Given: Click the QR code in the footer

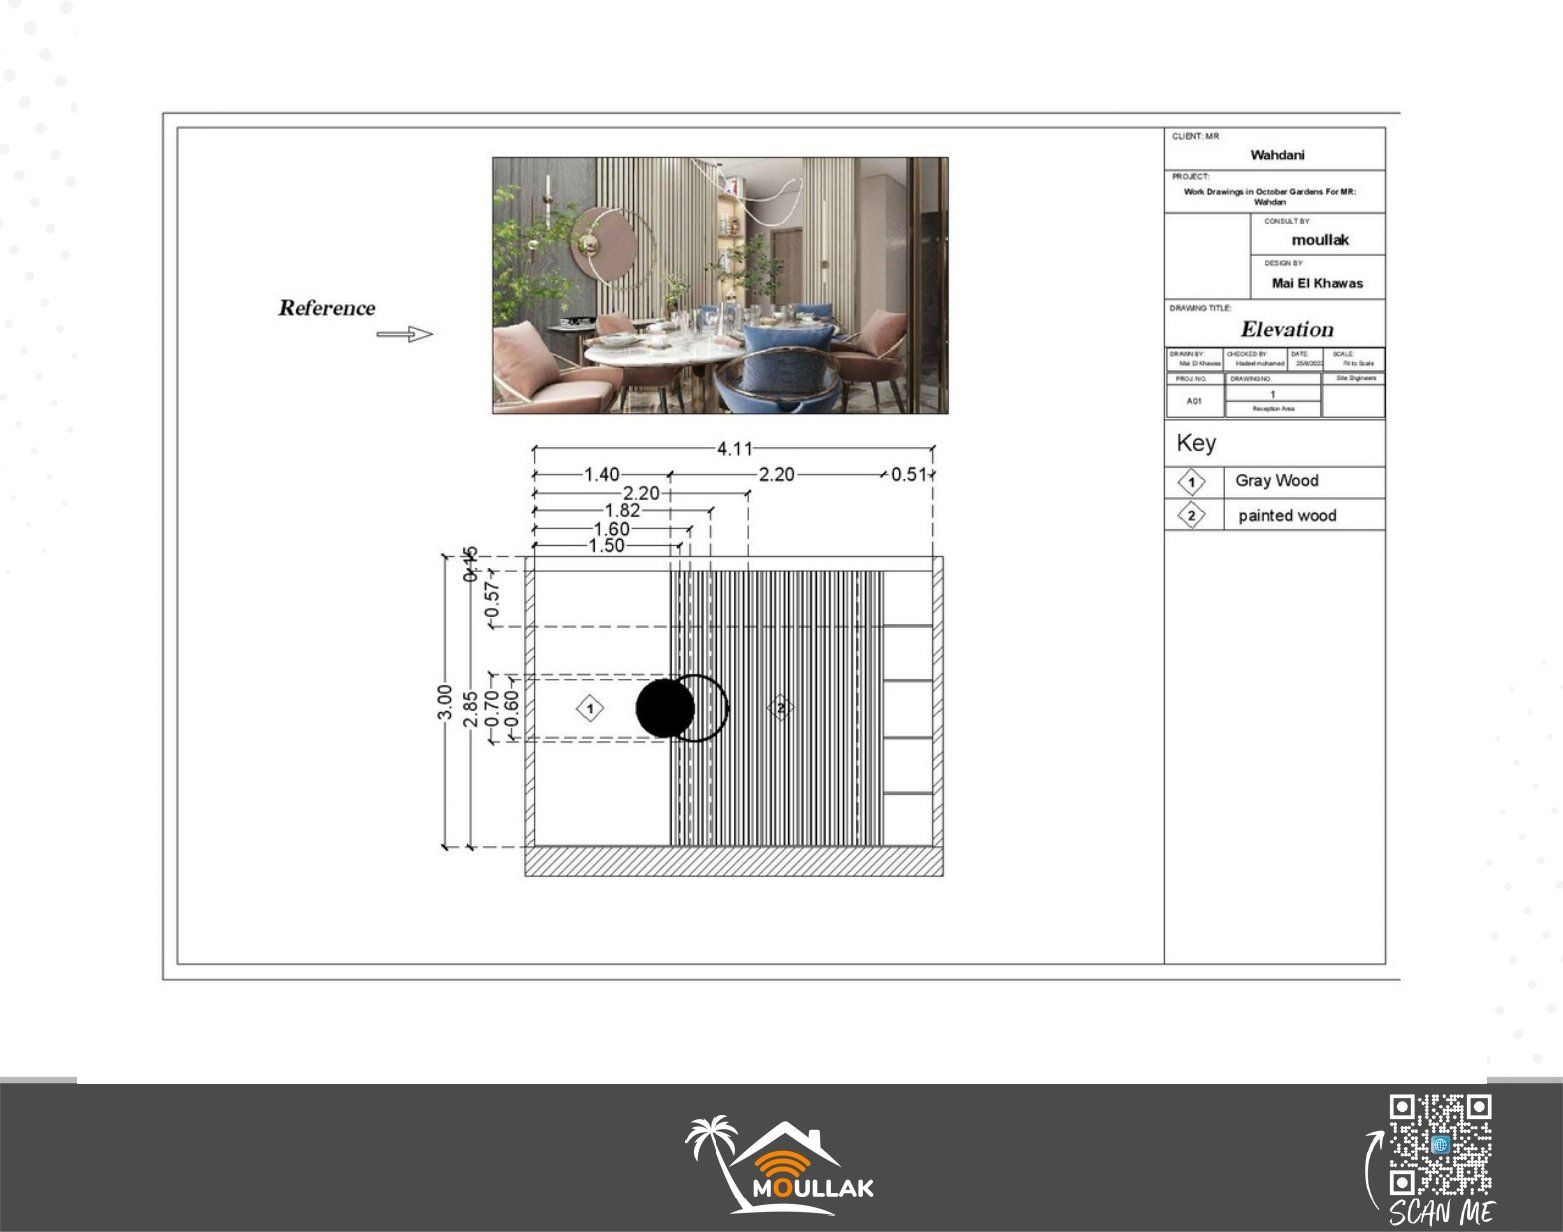Looking at the screenshot, I should pos(1440,1144).
